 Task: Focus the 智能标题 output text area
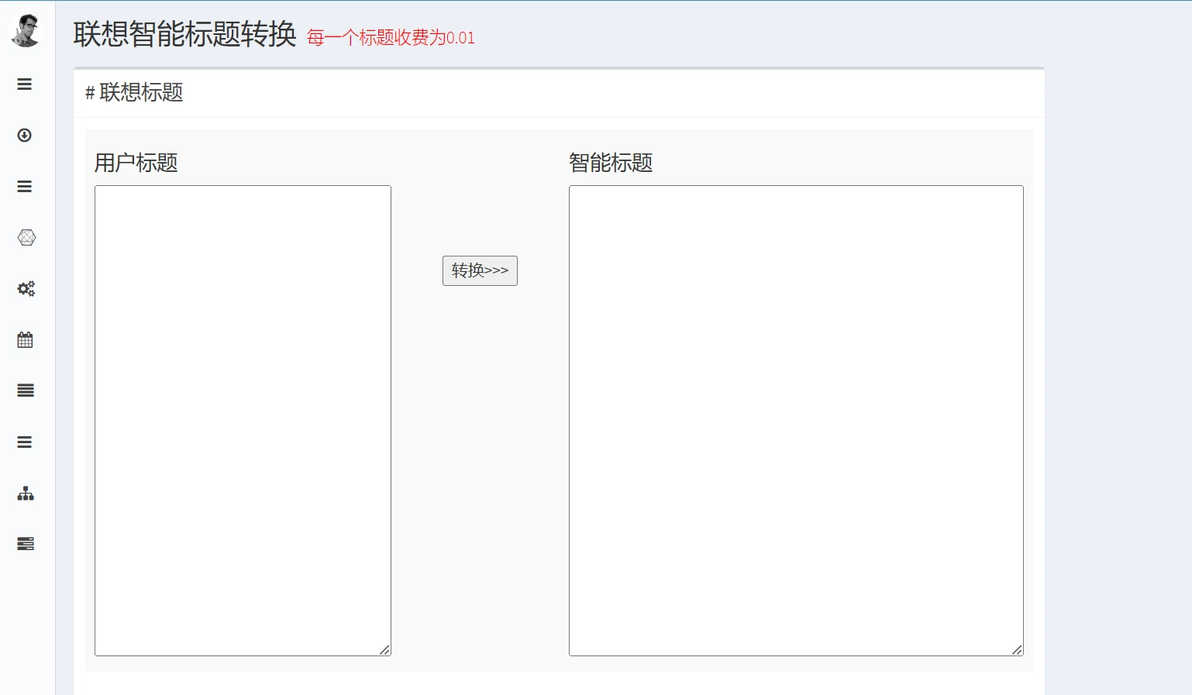pos(795,420)
